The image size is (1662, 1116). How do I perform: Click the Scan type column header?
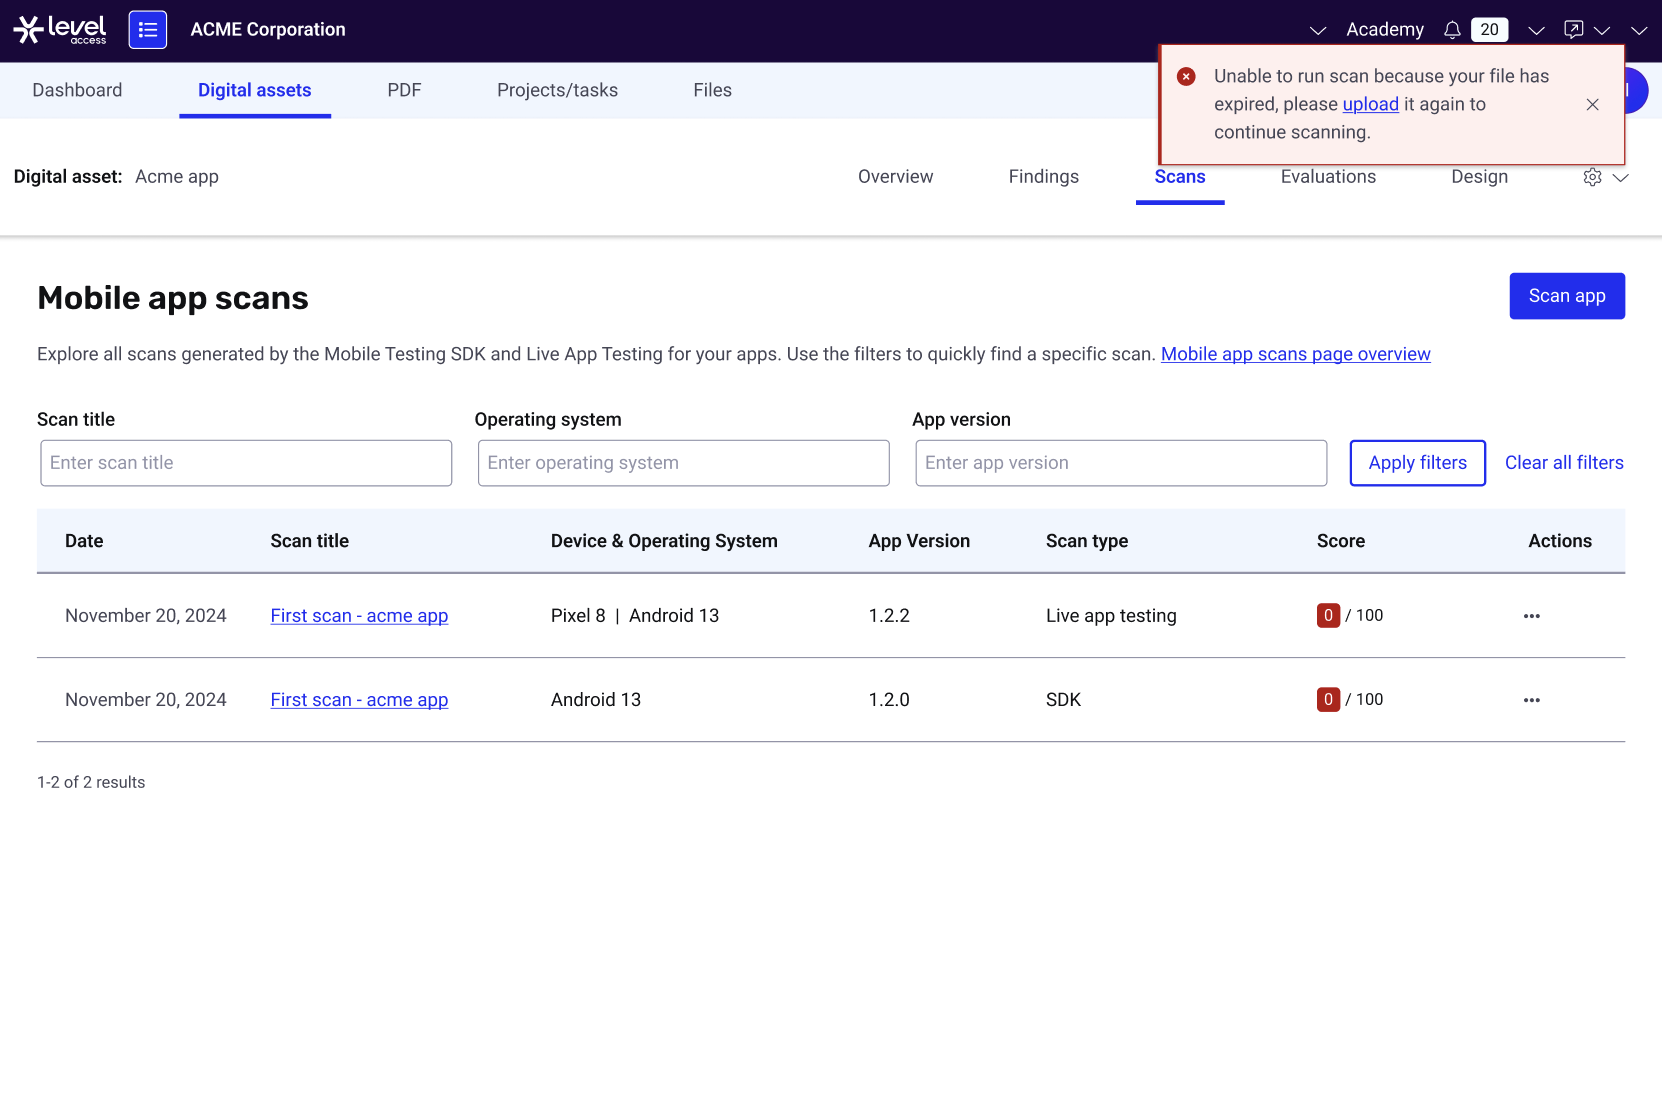point(1087,541)
